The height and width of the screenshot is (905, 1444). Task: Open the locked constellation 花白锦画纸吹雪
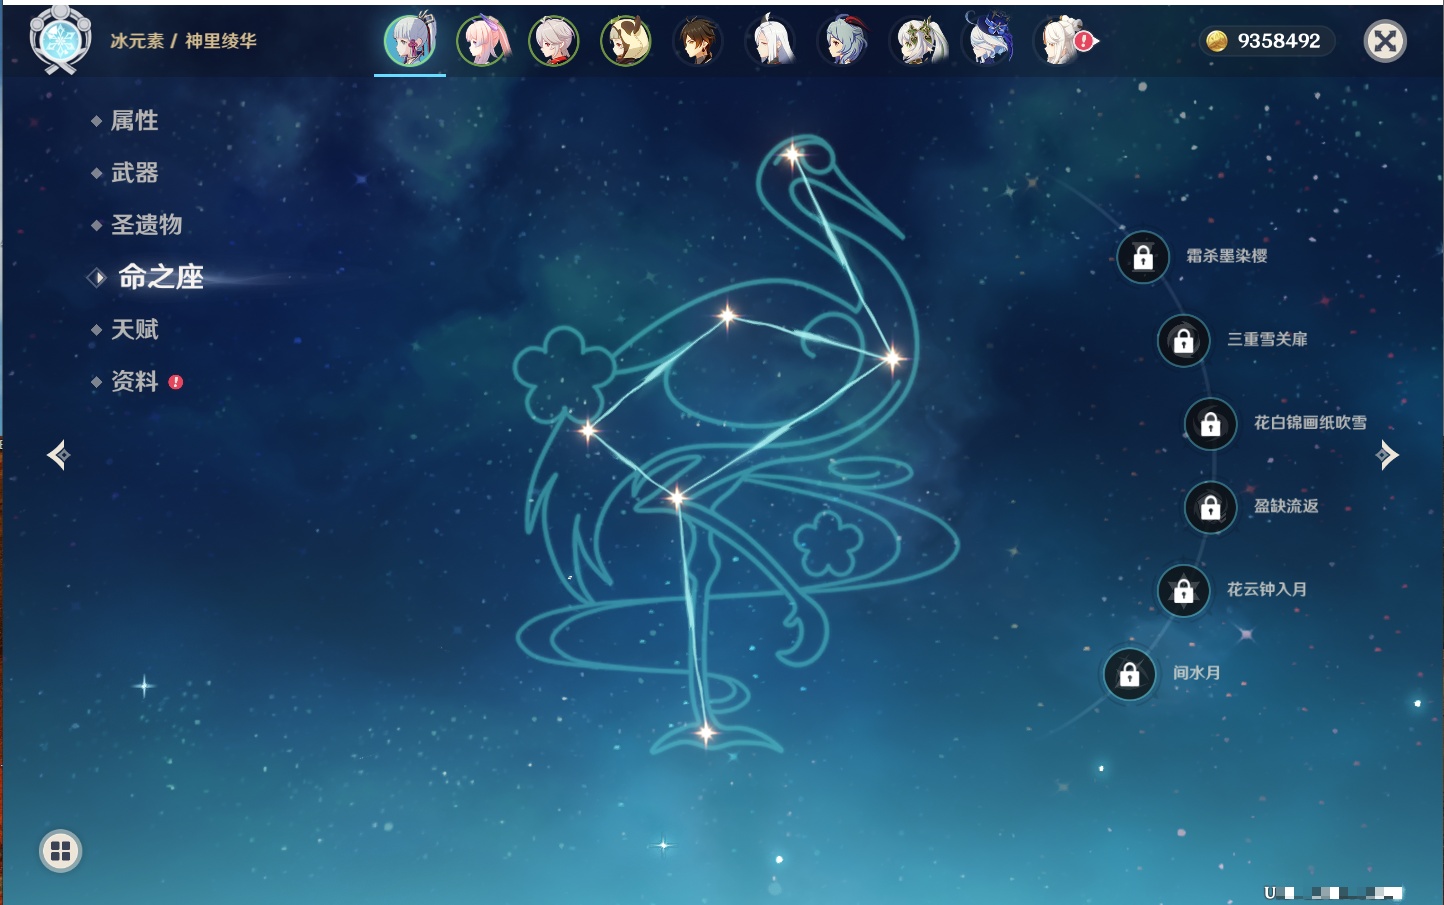1211,423
